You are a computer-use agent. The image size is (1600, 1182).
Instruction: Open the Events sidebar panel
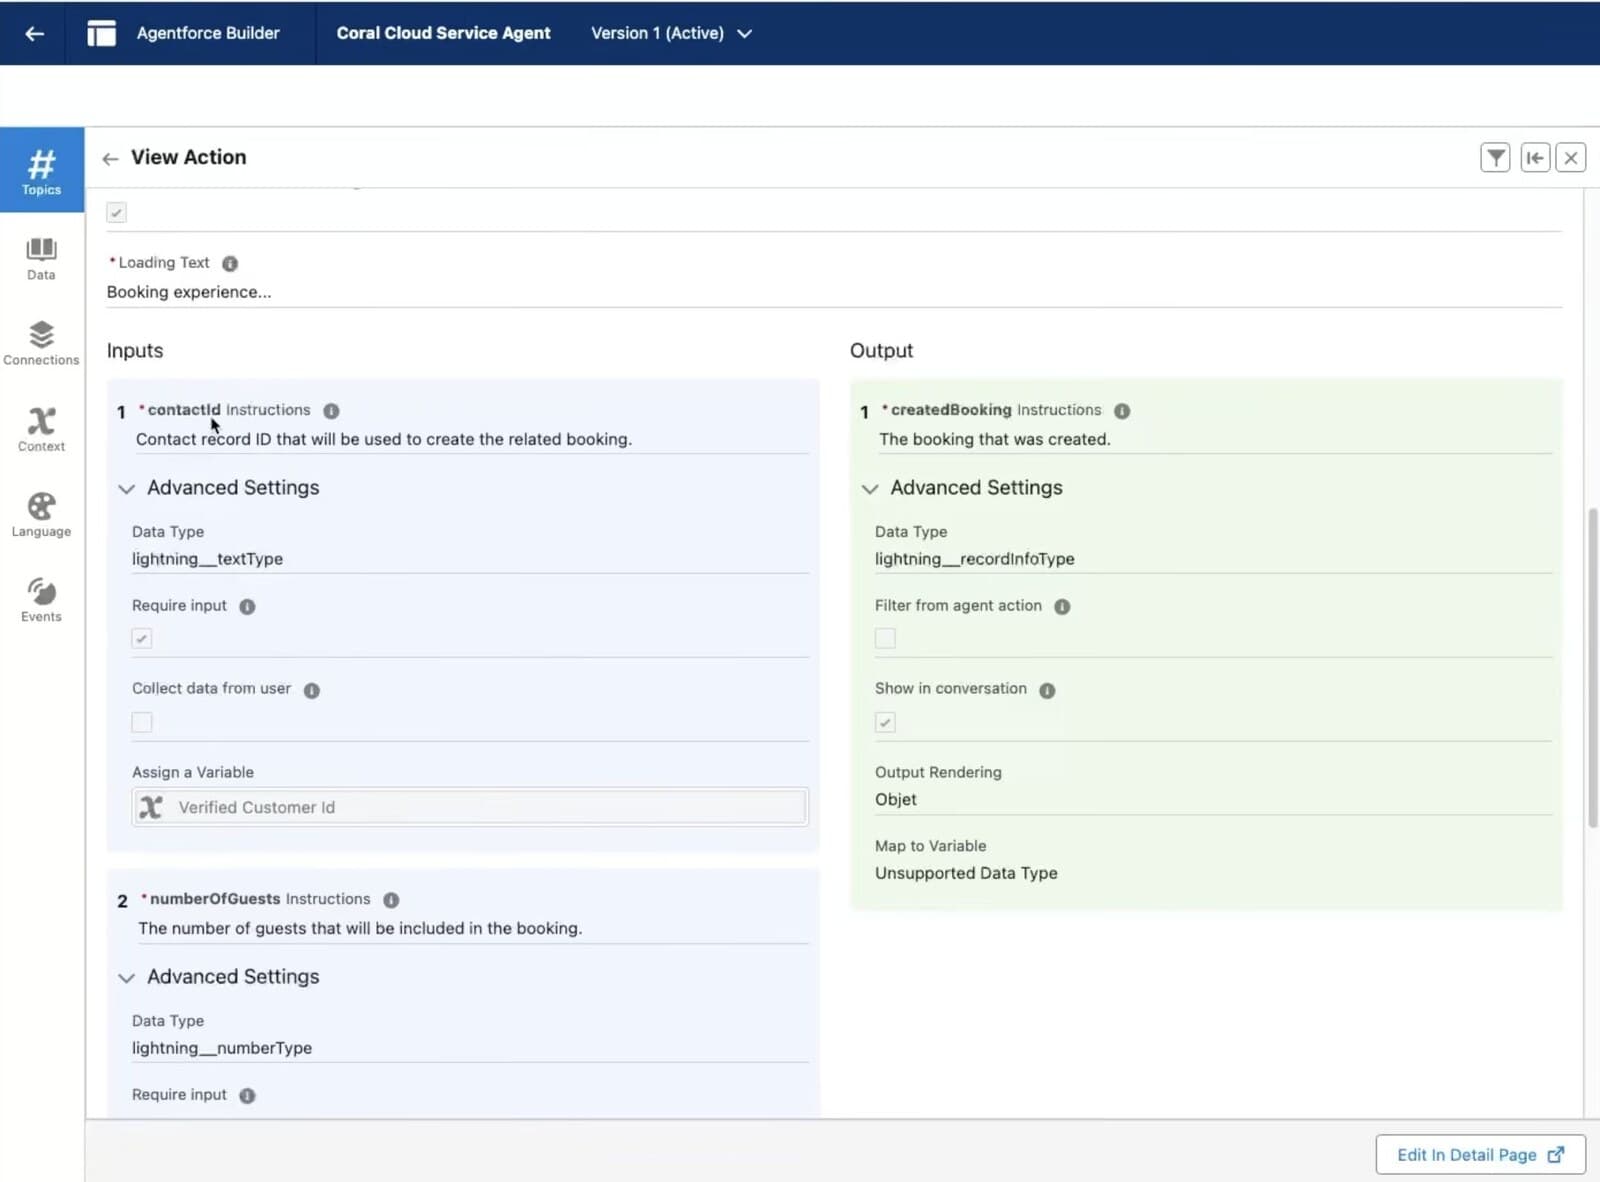point(42,600)
